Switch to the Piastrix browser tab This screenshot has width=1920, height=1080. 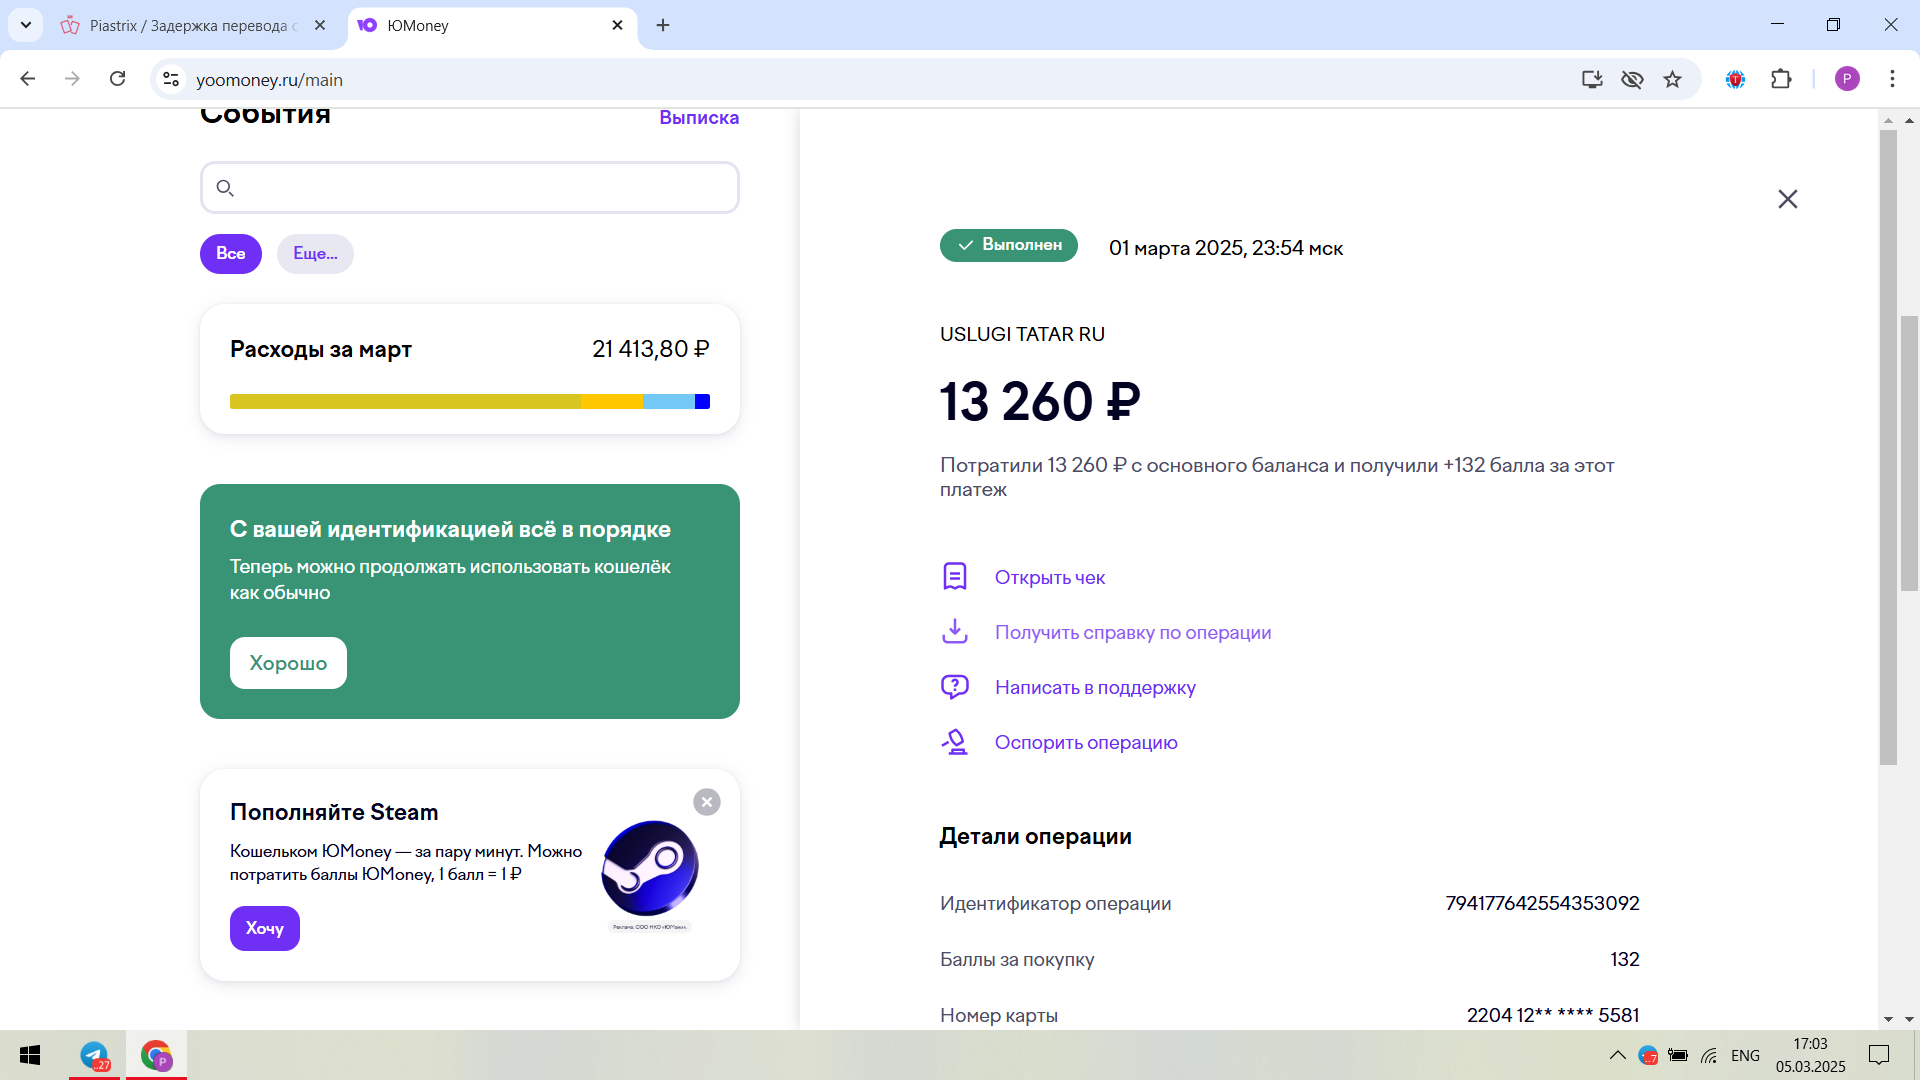tap(190, 25)
